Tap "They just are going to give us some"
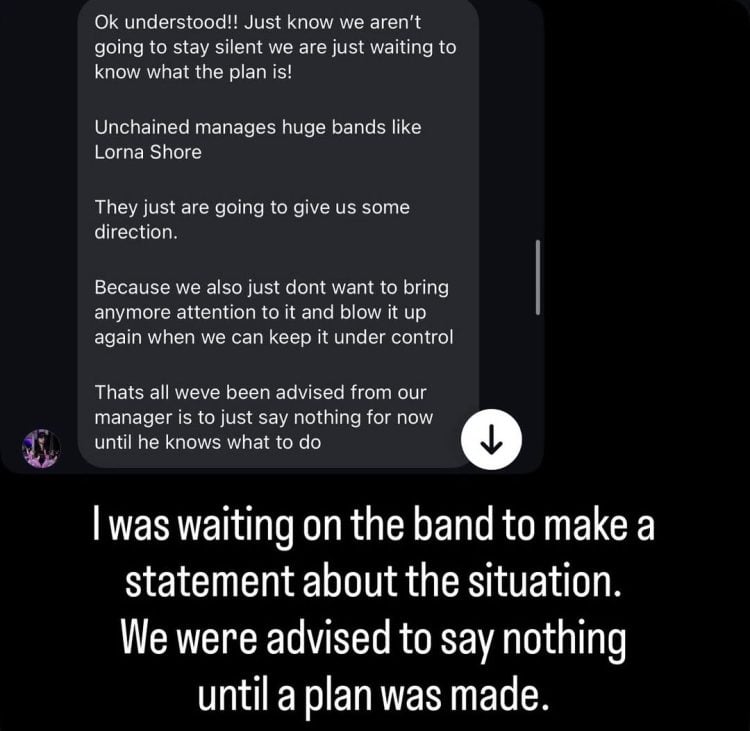 [252, 207]
